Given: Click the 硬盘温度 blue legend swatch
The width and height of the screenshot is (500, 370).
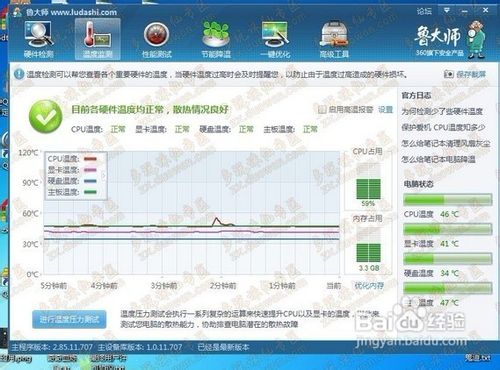Looking at the screenshot, I should coord(90,181).
